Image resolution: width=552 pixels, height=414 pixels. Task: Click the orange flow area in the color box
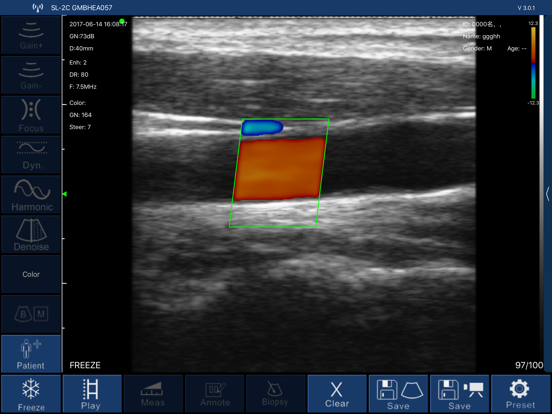pos(280,169)
